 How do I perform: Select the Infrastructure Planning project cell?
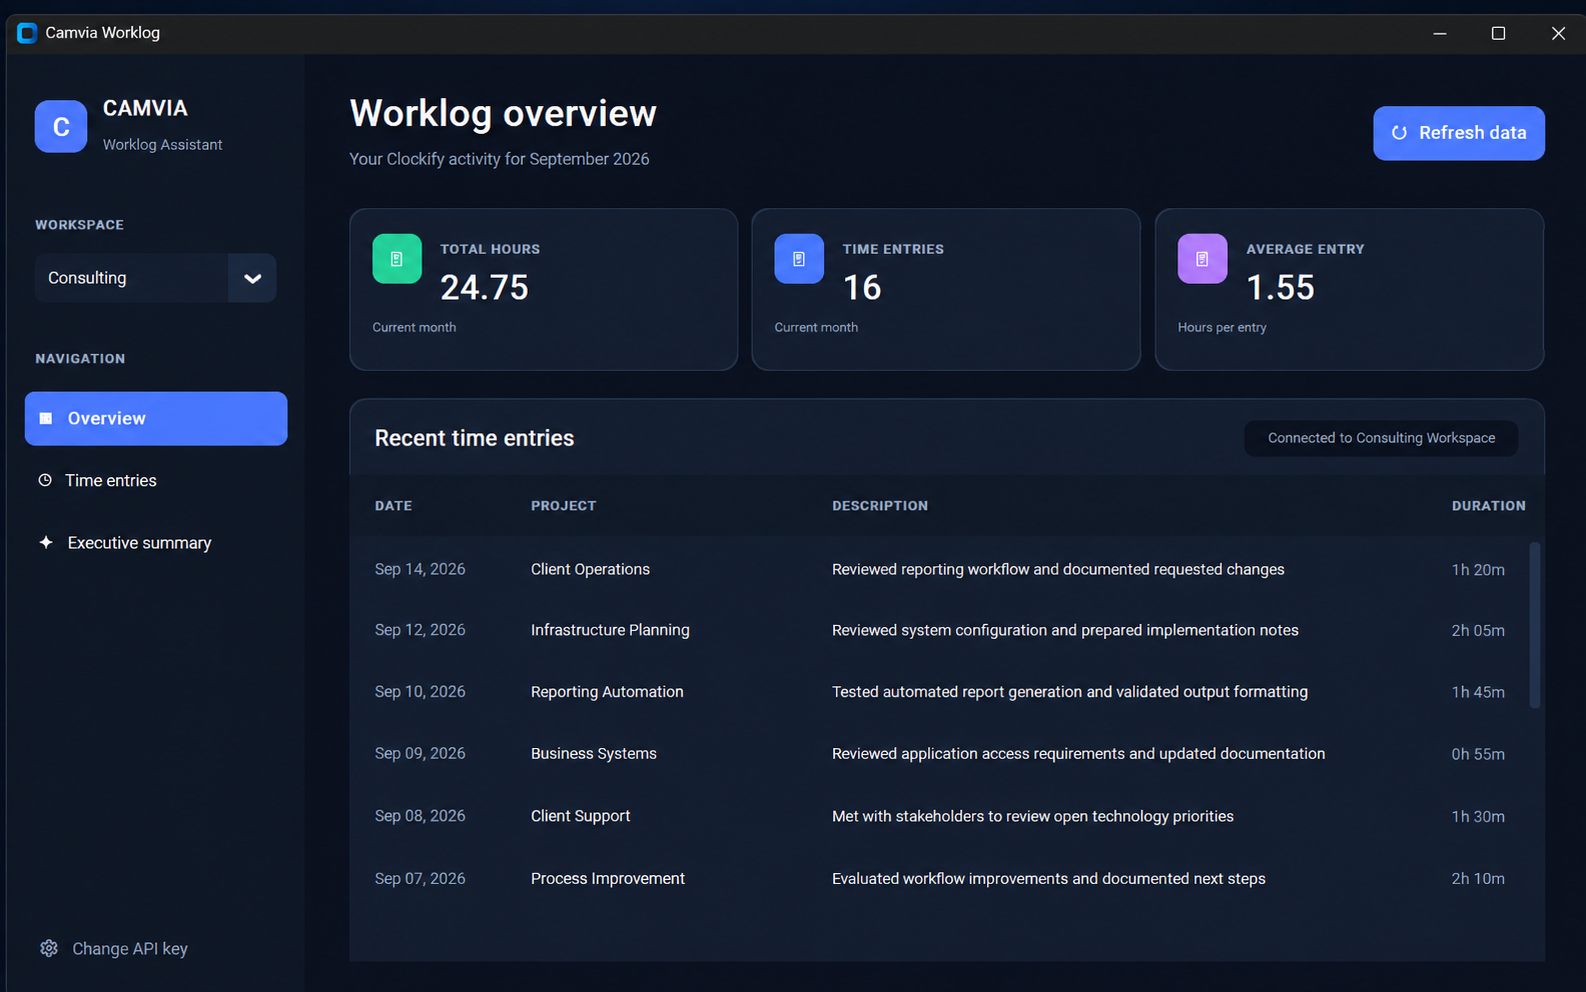(x=610, y=630)
